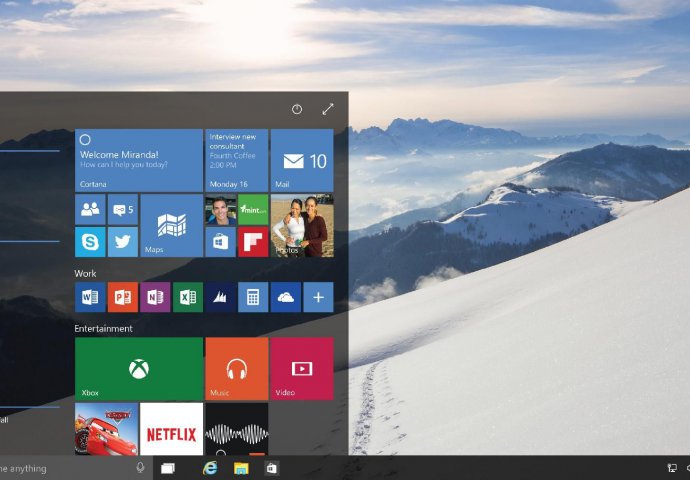
Task: Open the Calculator tile
Action: [x=253, y=297]
